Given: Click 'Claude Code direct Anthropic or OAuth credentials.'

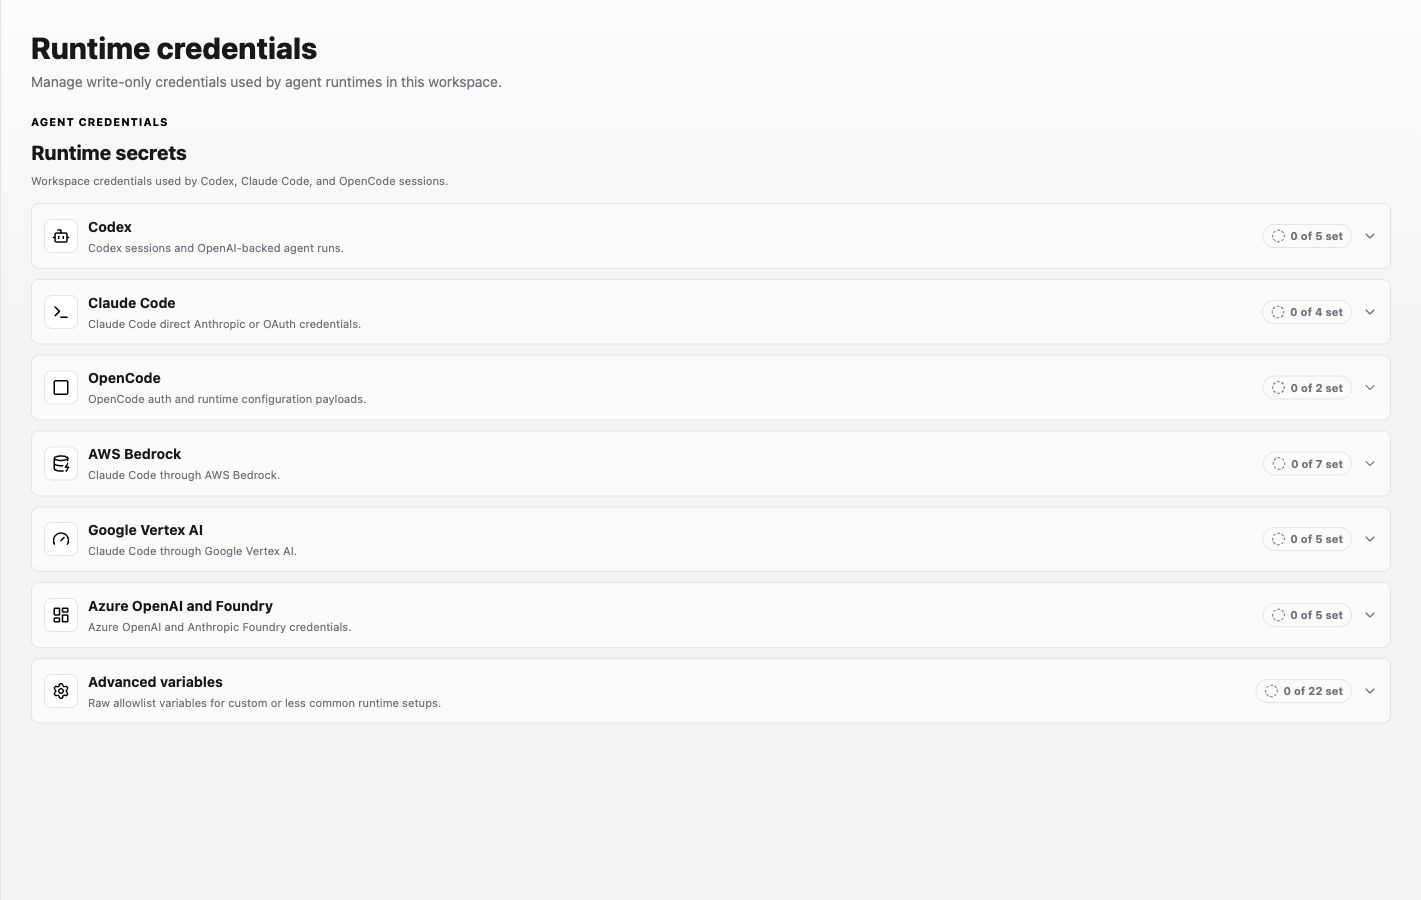Looking at the screenshot, I should coord(225,324).
